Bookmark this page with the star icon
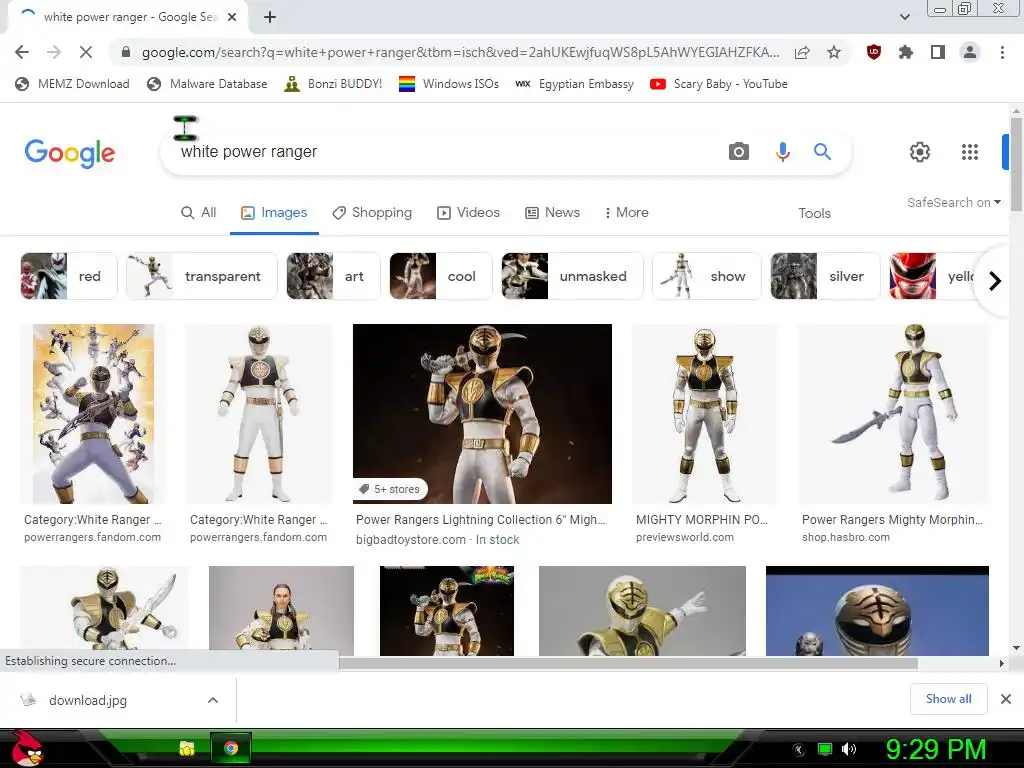Image resolution: width=1024 pixels, height=768 pixels. [x=834, y=52]
